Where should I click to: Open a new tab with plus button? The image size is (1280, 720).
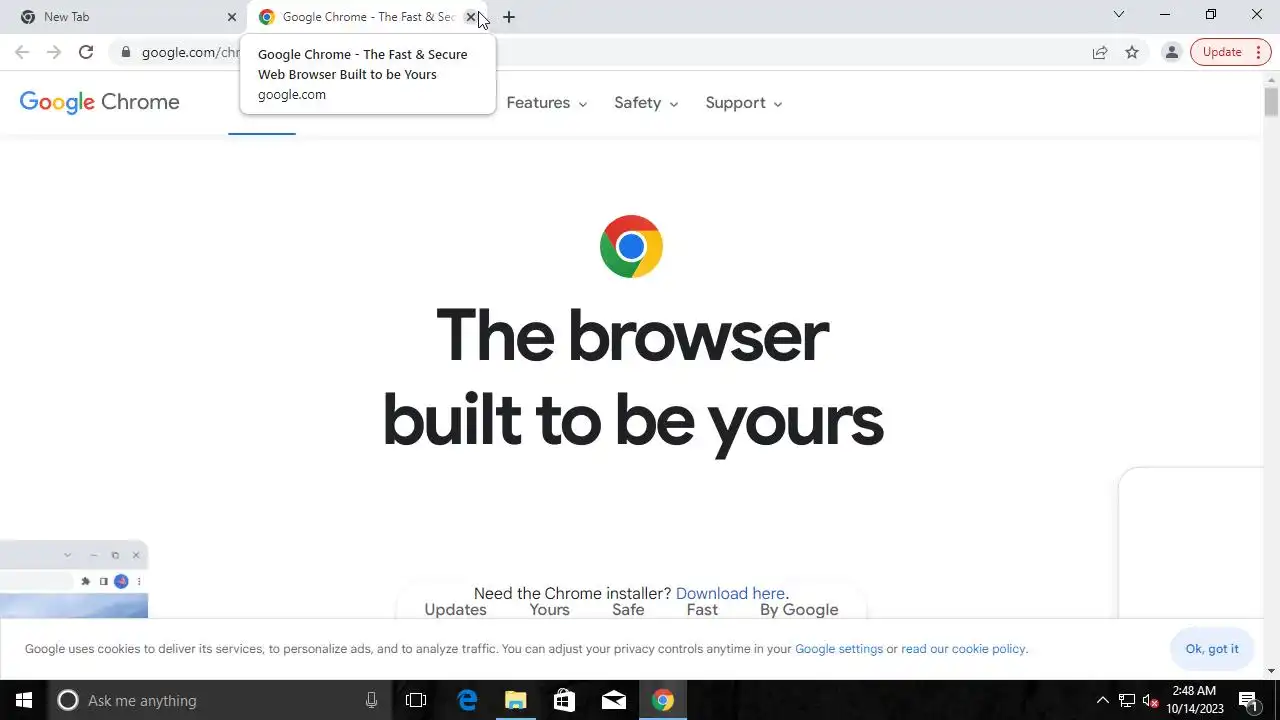point(509,17)
